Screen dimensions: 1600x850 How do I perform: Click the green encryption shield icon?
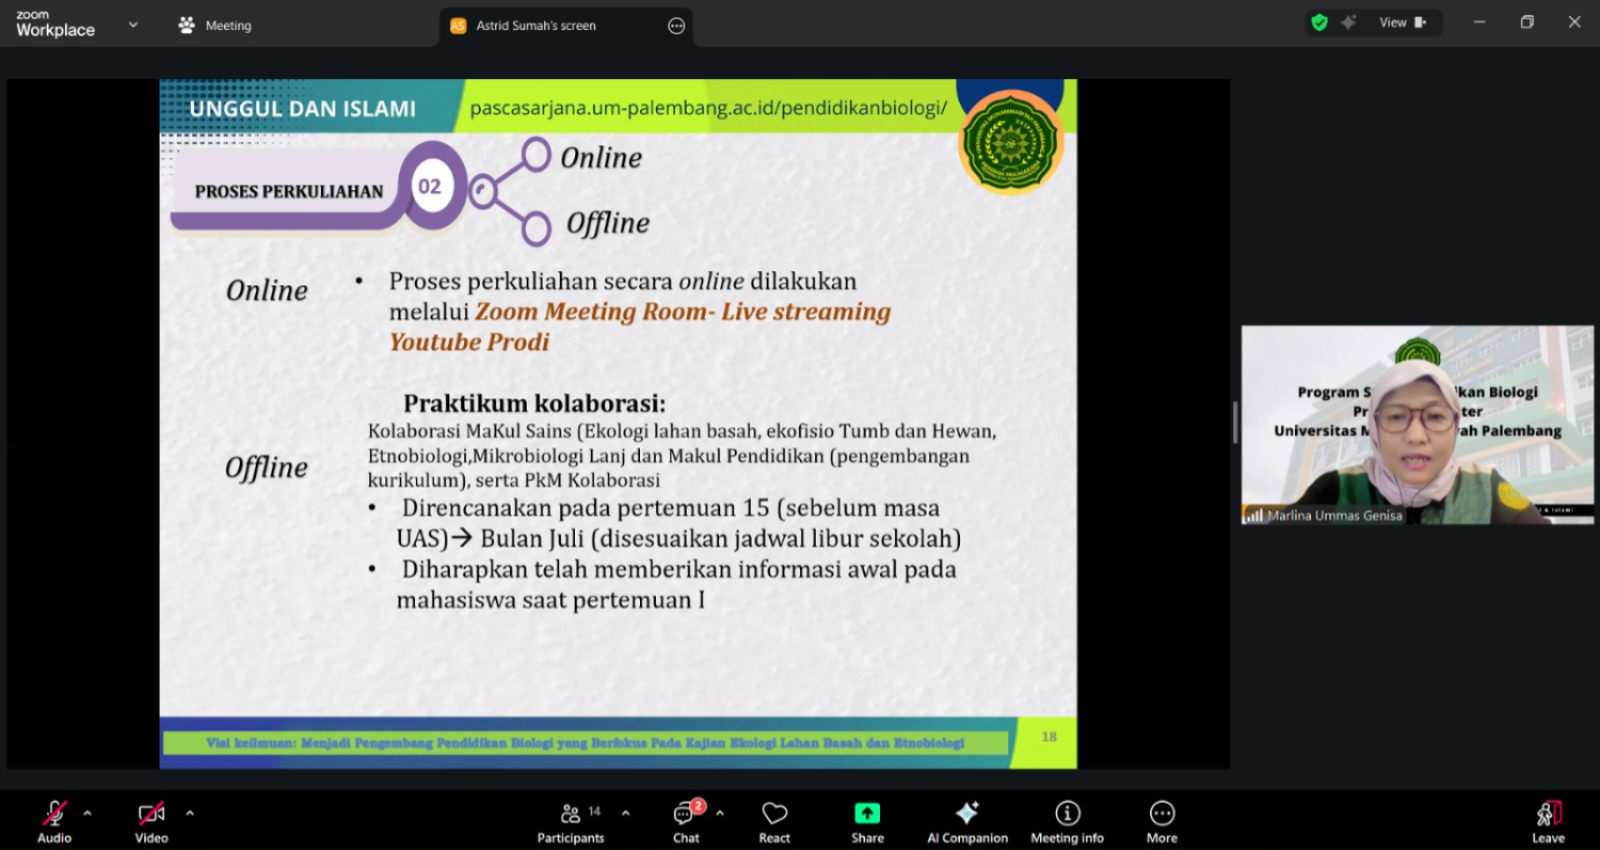click(1320, 23)
